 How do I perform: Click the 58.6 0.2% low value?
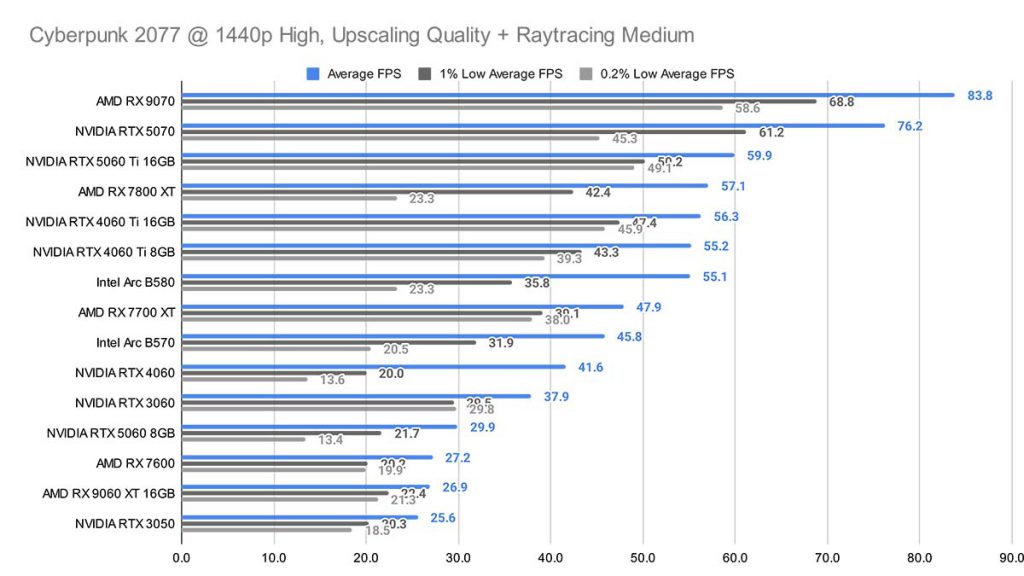(748, 108)
